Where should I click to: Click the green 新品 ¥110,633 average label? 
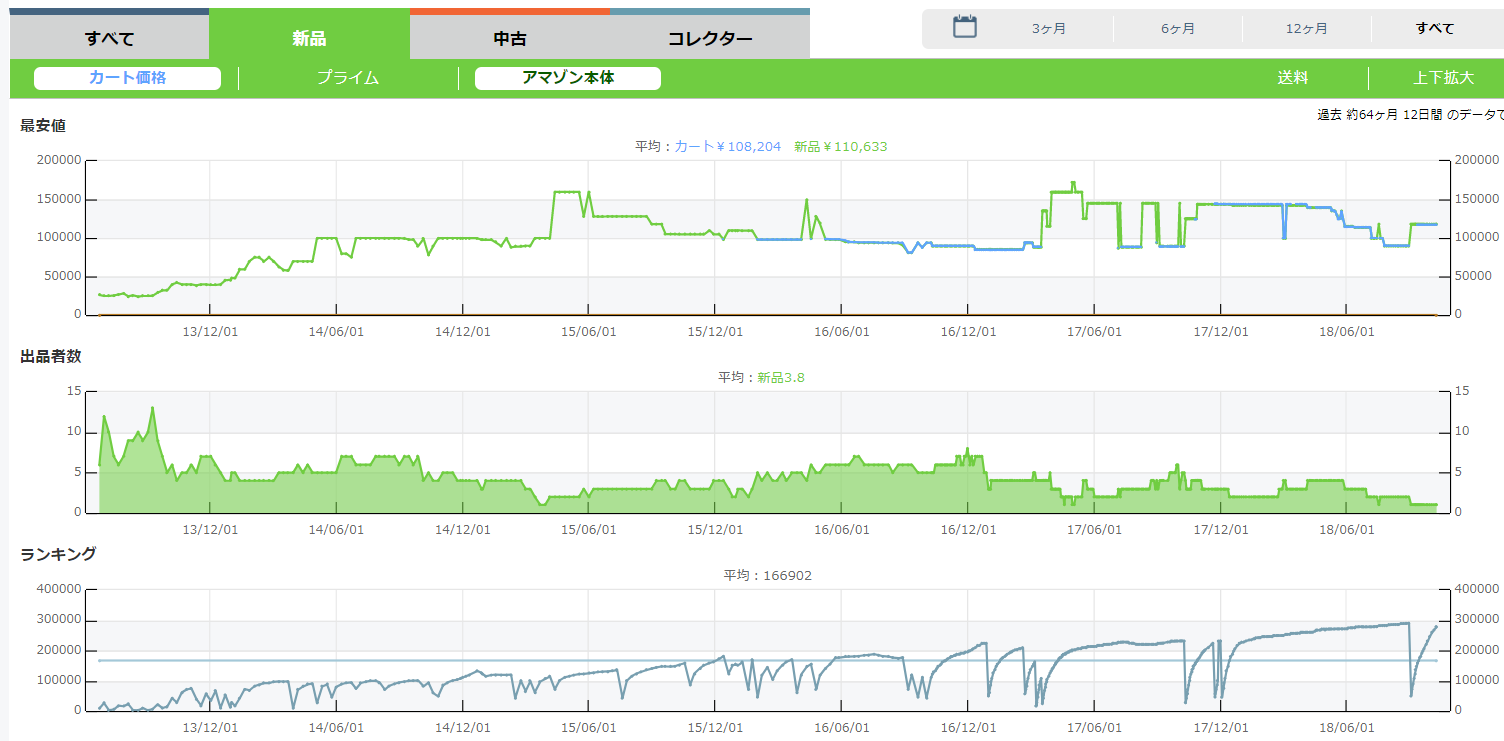pyautogui.click(x=840, y=147)
